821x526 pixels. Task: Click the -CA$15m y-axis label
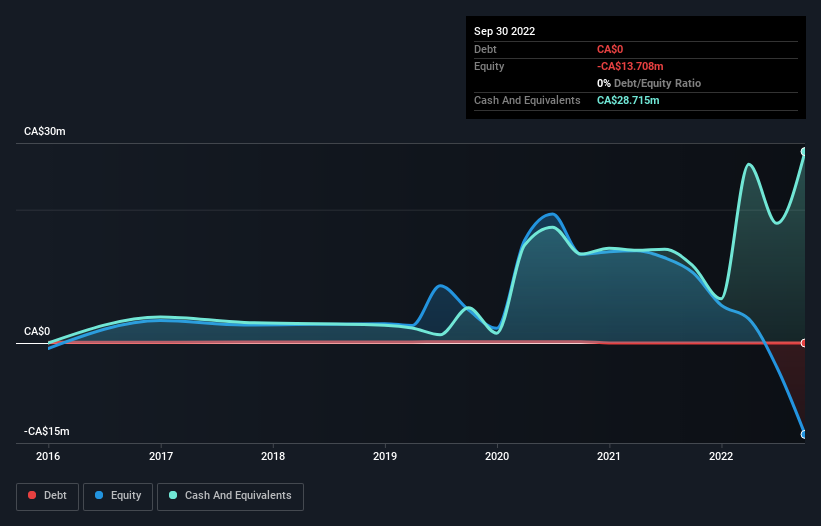47,431
